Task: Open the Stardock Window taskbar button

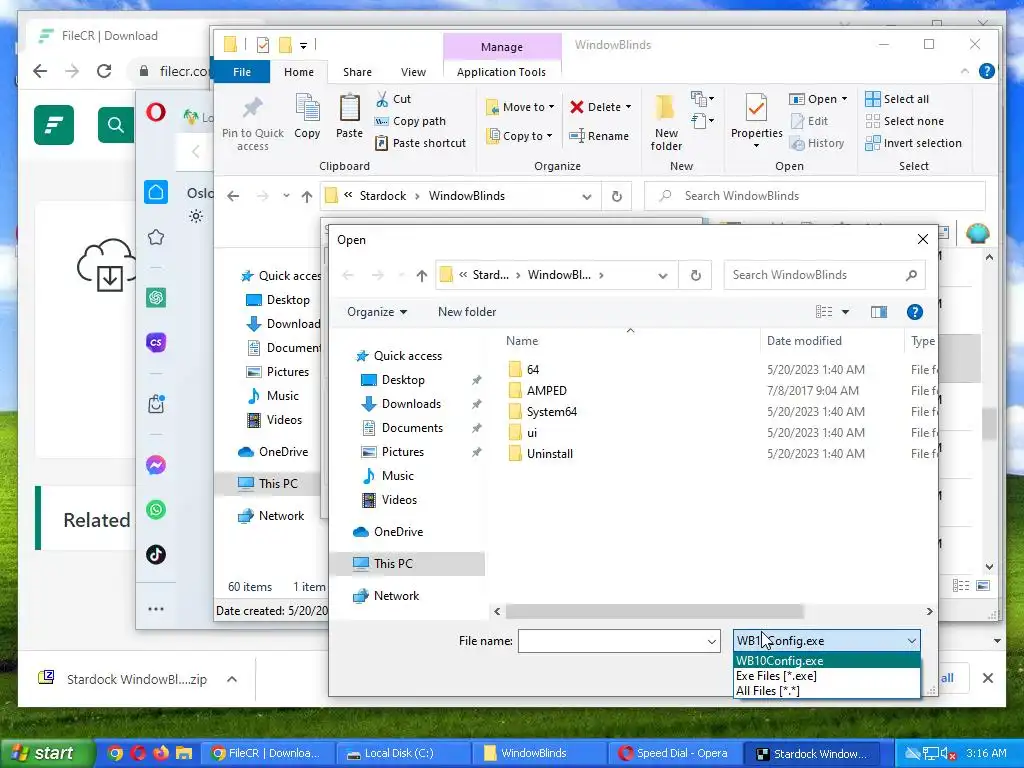Action: pyautogui.click(x=812, y=754)
